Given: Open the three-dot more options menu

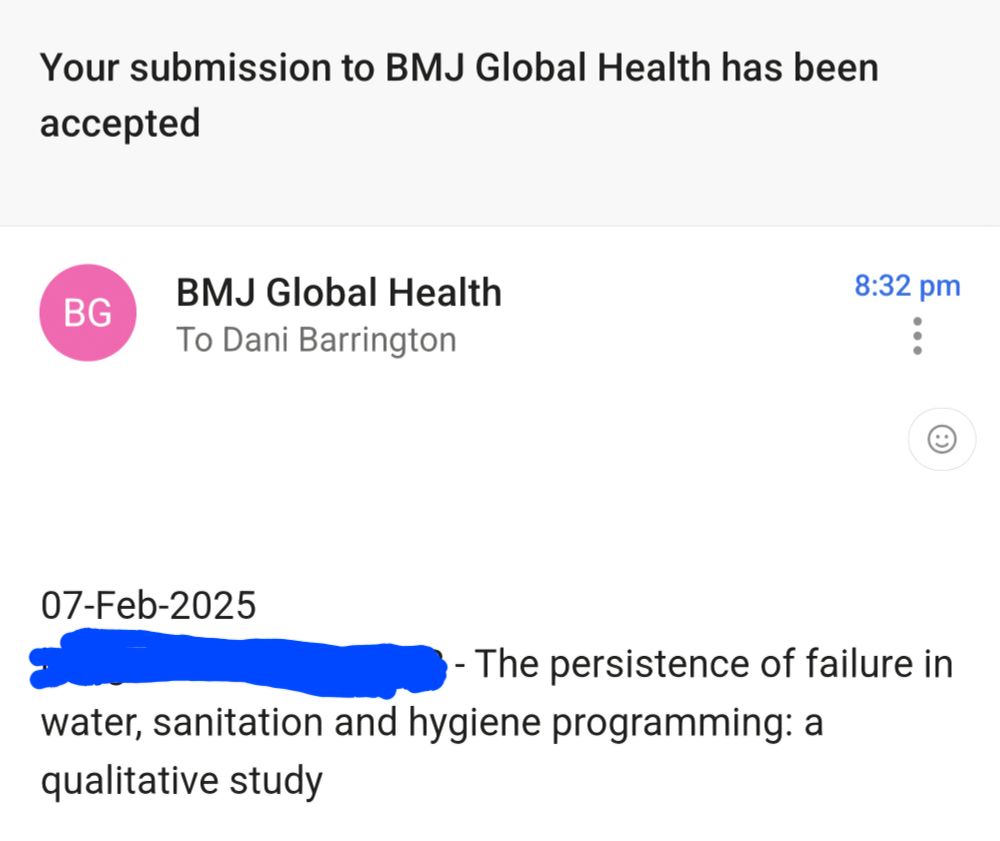Looking at the screenshot, I should (917, 336).
